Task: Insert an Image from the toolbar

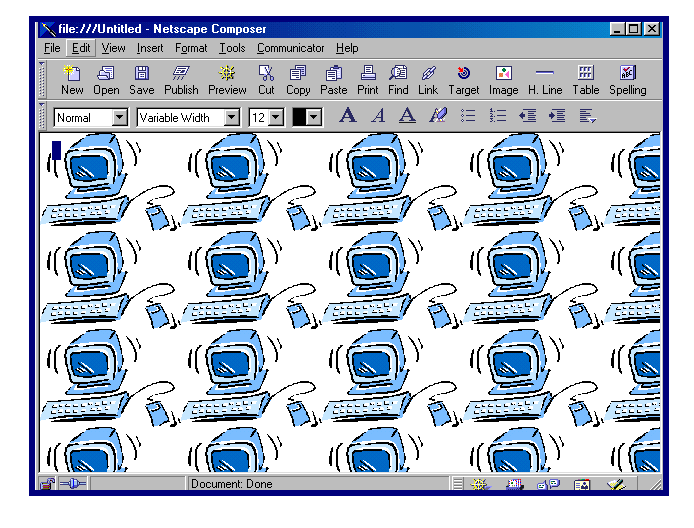Action: click(x=504, y=79)
